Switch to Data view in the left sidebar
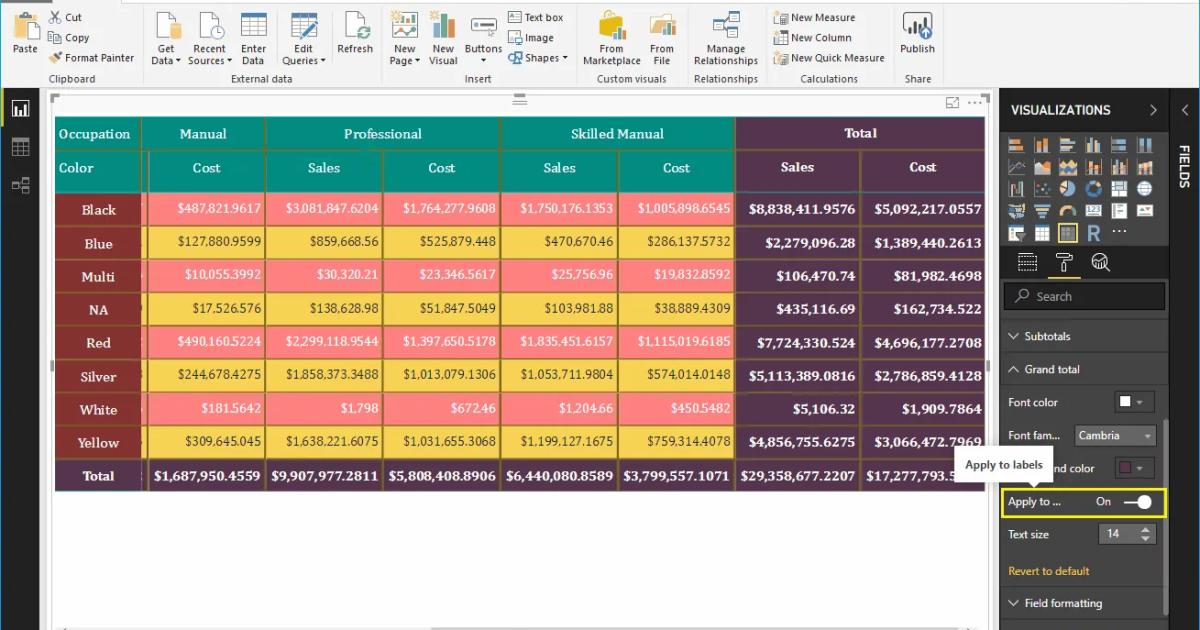The width and height of the screenshot is (1200, 630). tap(22, 145)
